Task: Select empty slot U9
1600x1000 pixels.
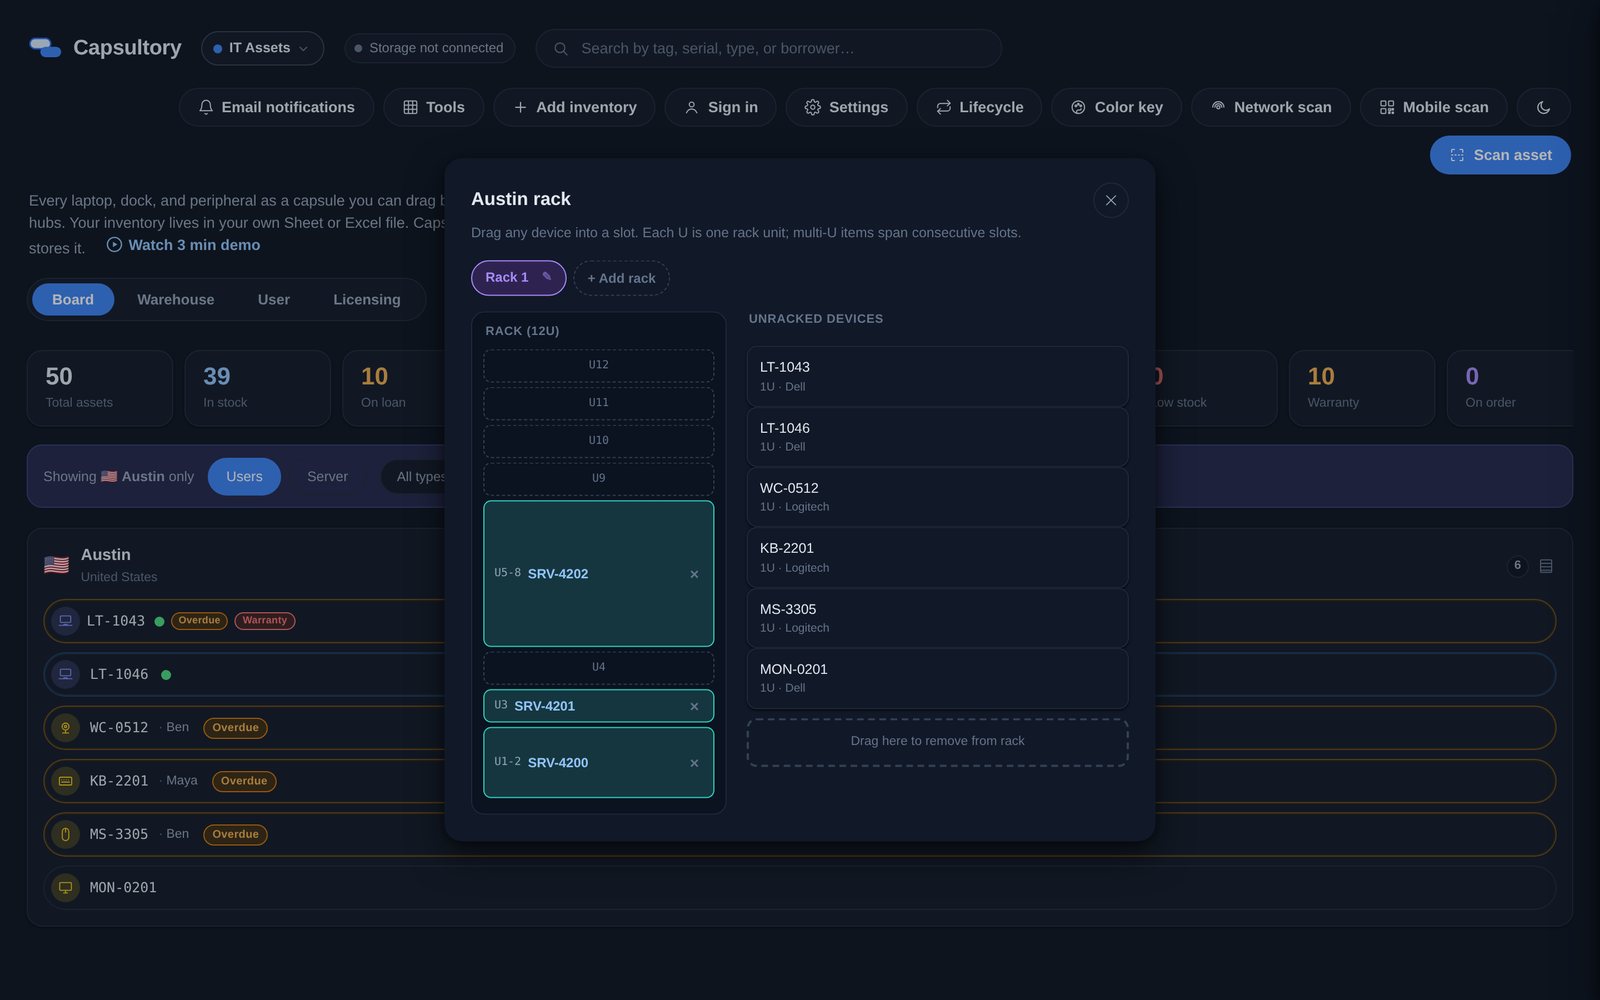Action: 598,478
